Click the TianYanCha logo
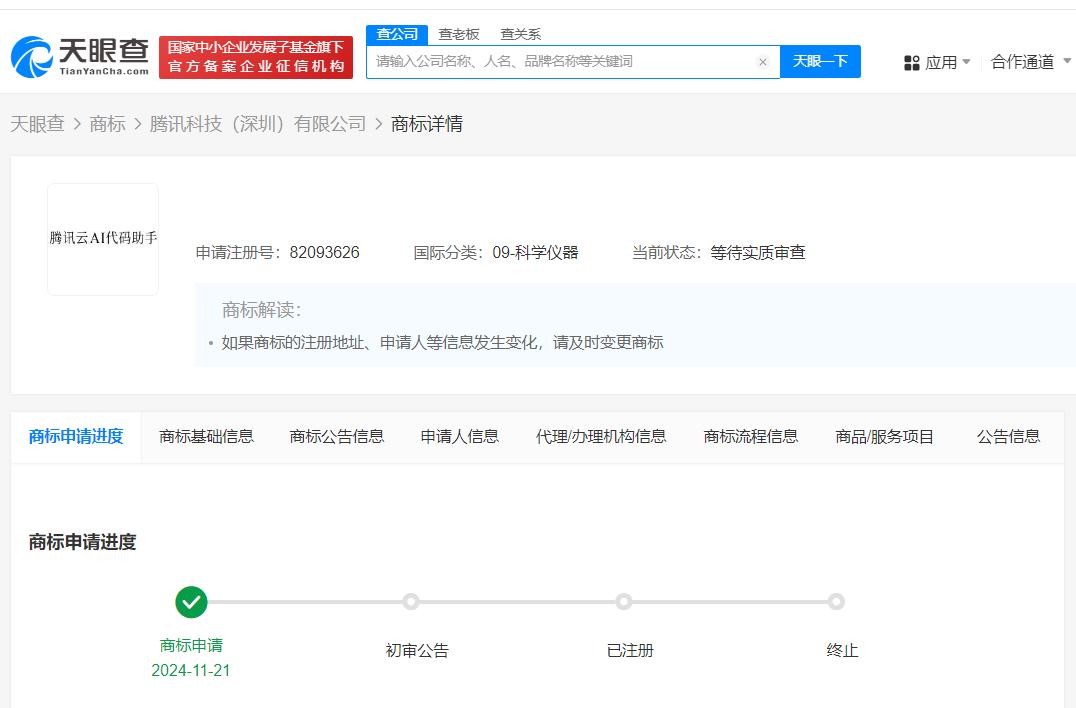 point(80,56)
